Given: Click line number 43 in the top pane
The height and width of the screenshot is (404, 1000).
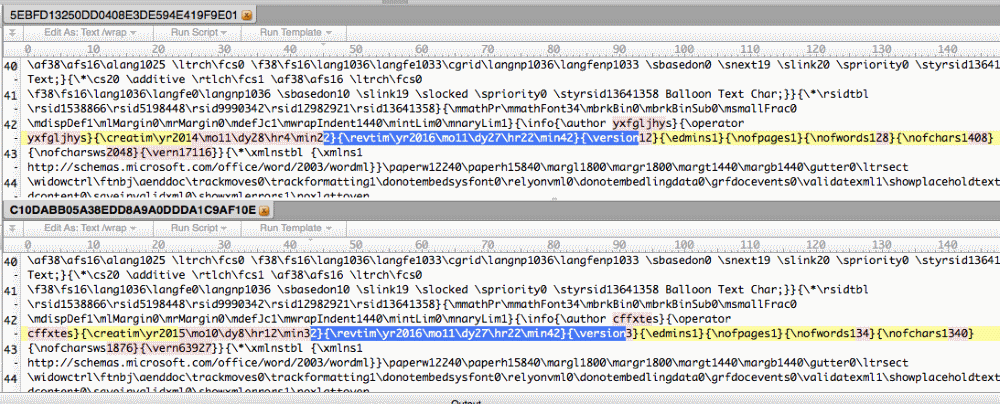Looking at the screenshot, I should [x=12, y=154].
